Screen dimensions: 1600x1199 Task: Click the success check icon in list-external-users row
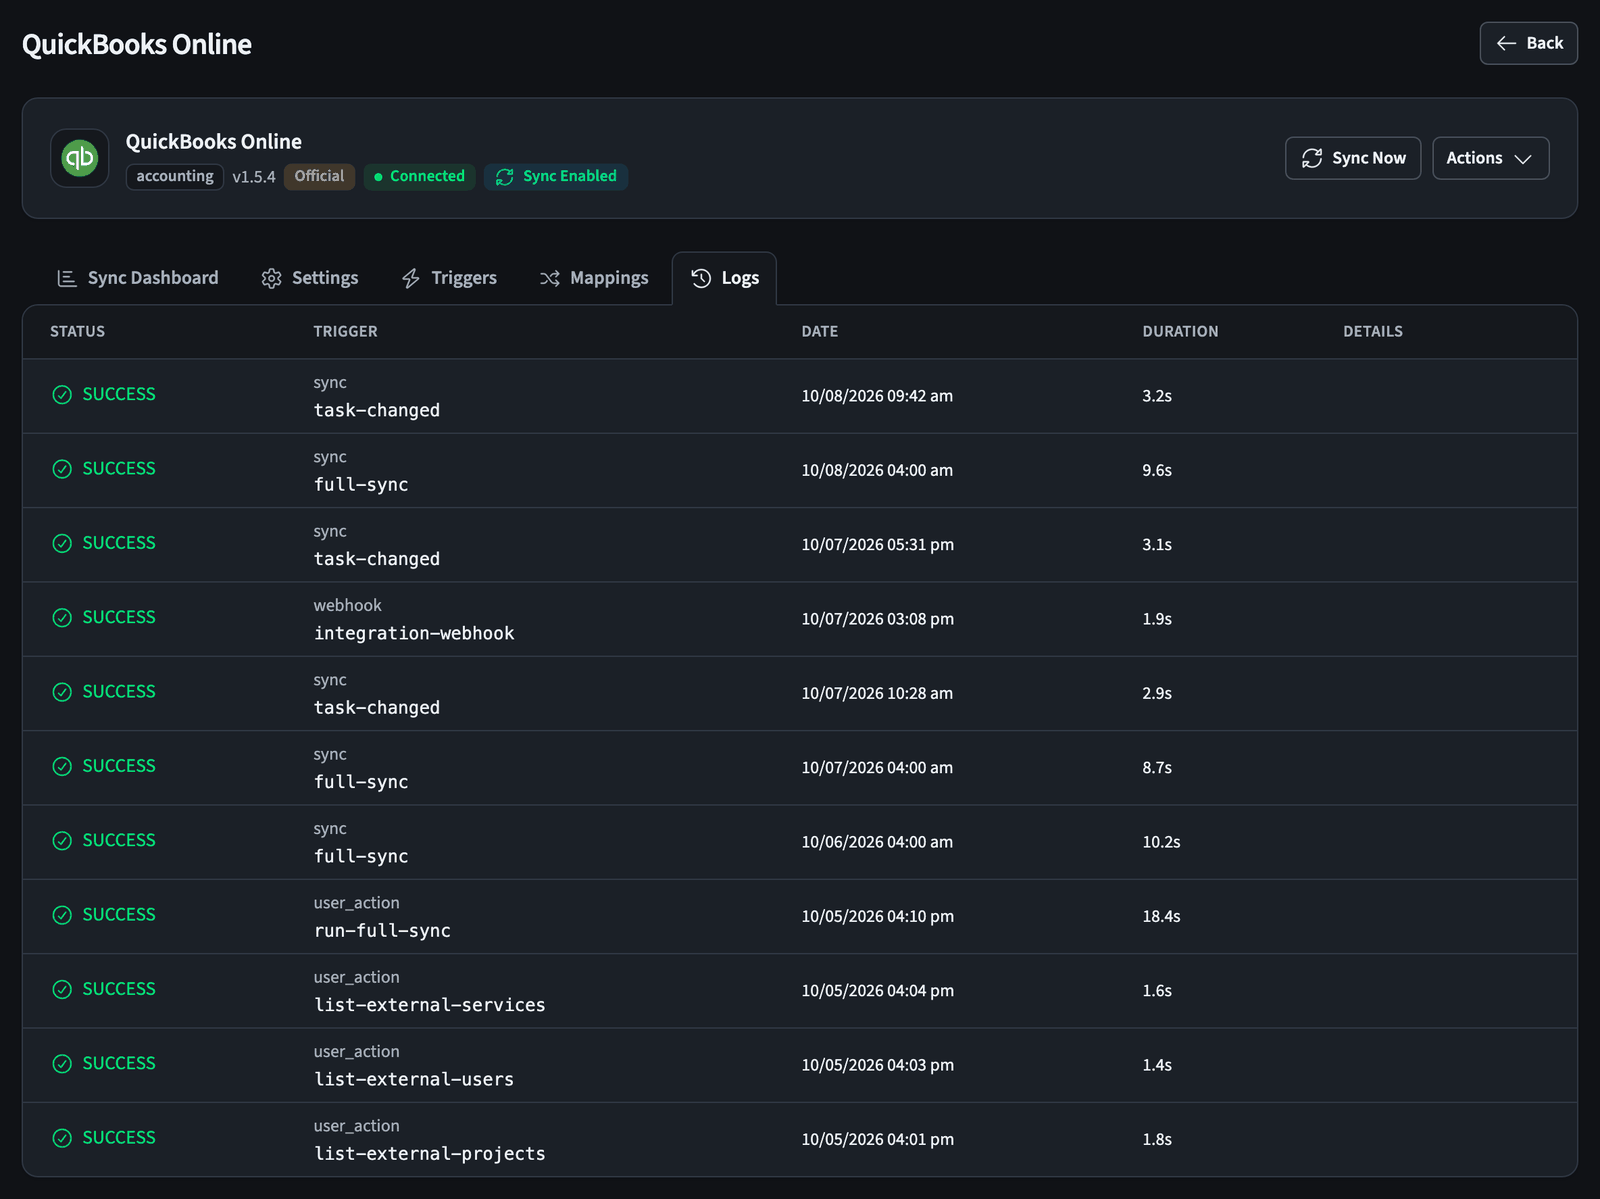point(62,1064)
